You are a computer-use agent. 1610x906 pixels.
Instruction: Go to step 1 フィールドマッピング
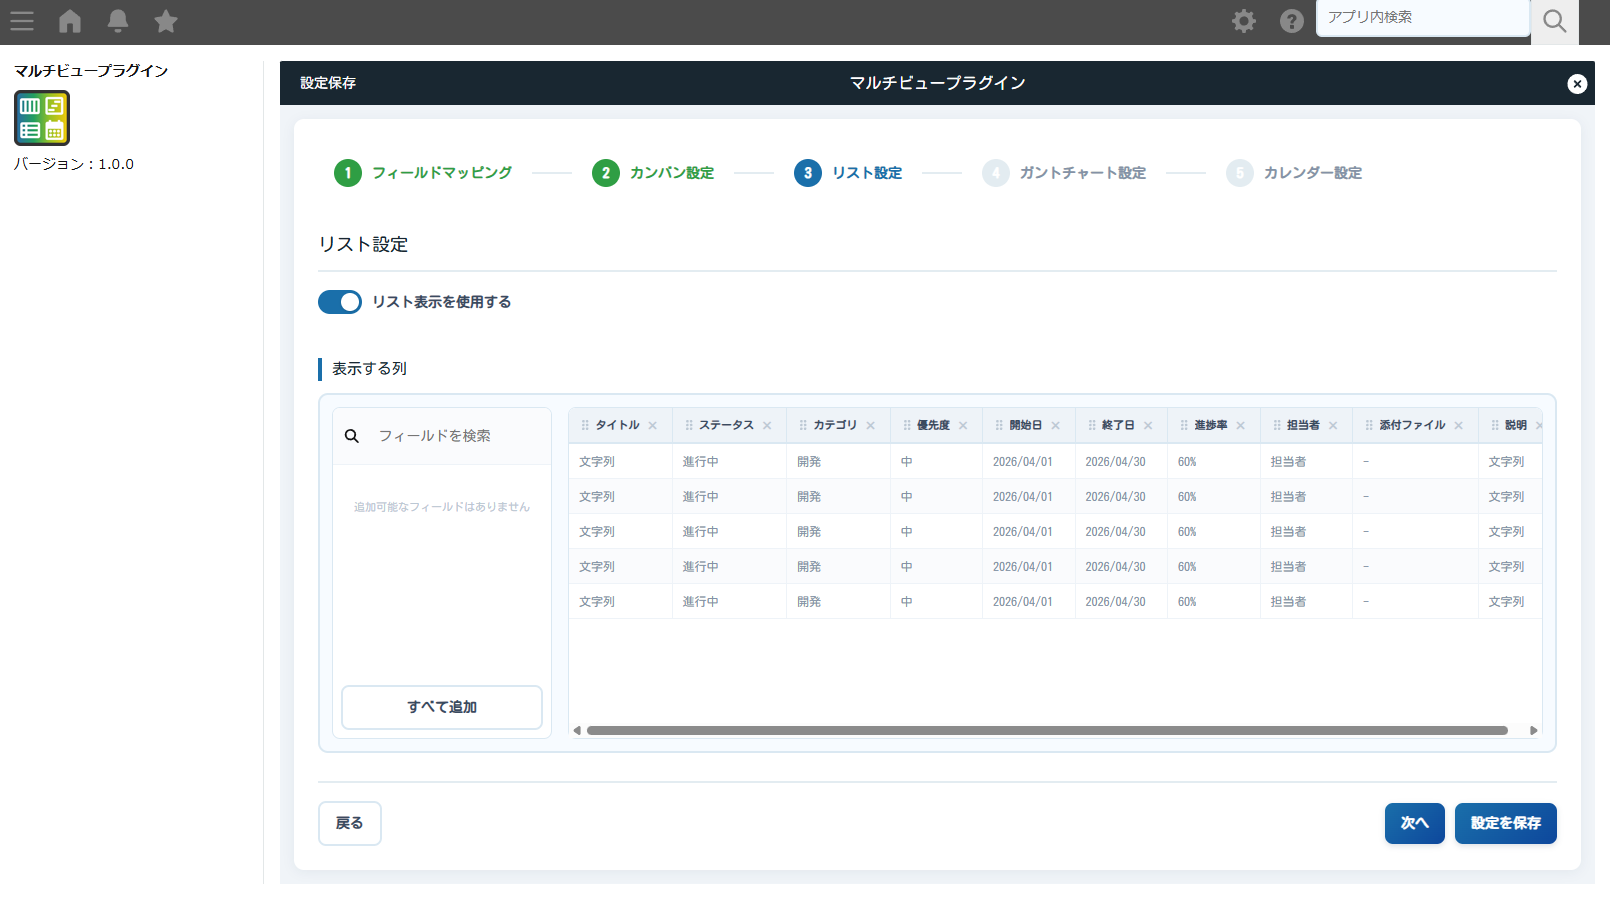423,173
